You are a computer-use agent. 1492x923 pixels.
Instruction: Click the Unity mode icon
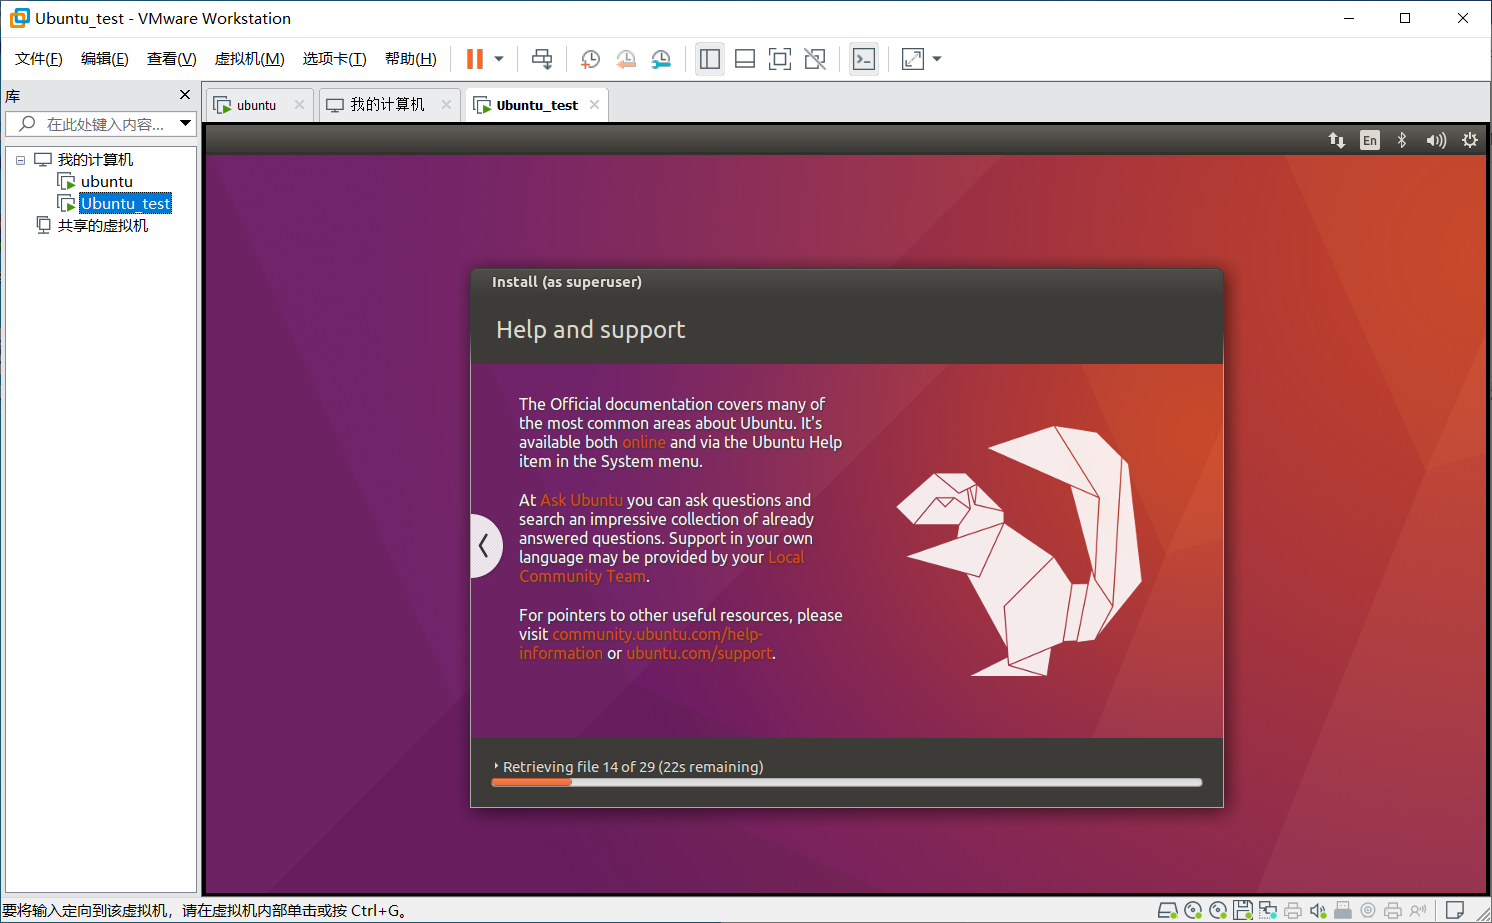[815, 59]
